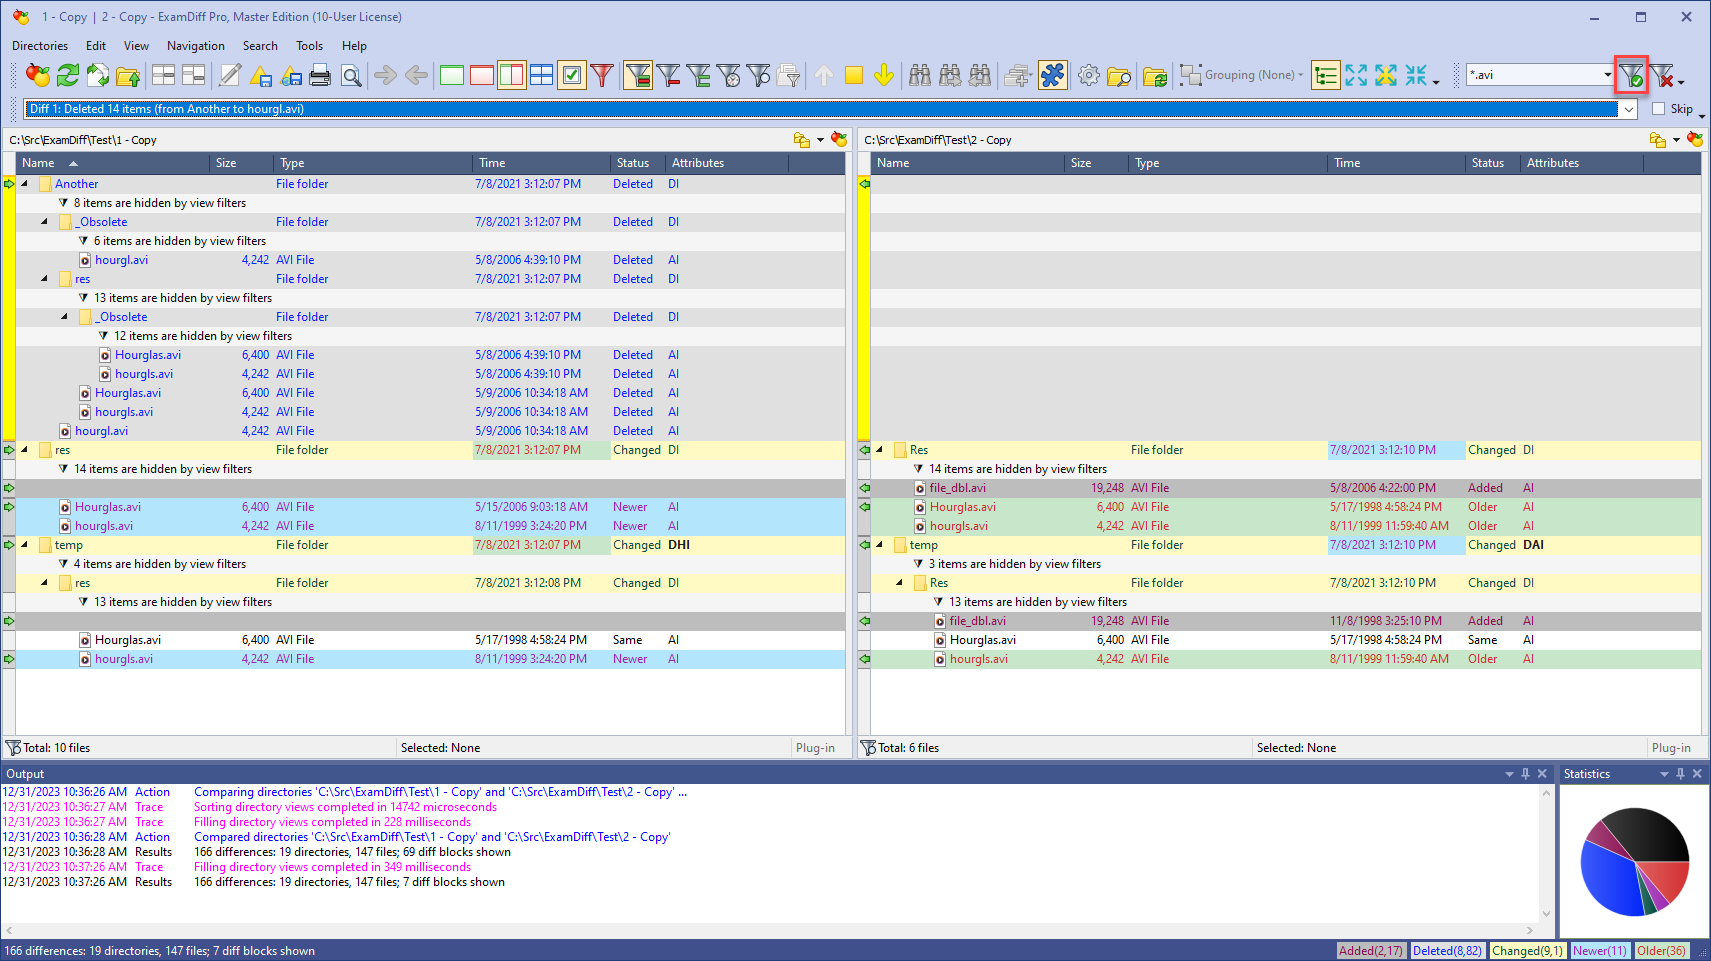1711x961 pixels.
Task: Click the Find binoculars icon
Action: pyautogui.click(x=920, y=75)
